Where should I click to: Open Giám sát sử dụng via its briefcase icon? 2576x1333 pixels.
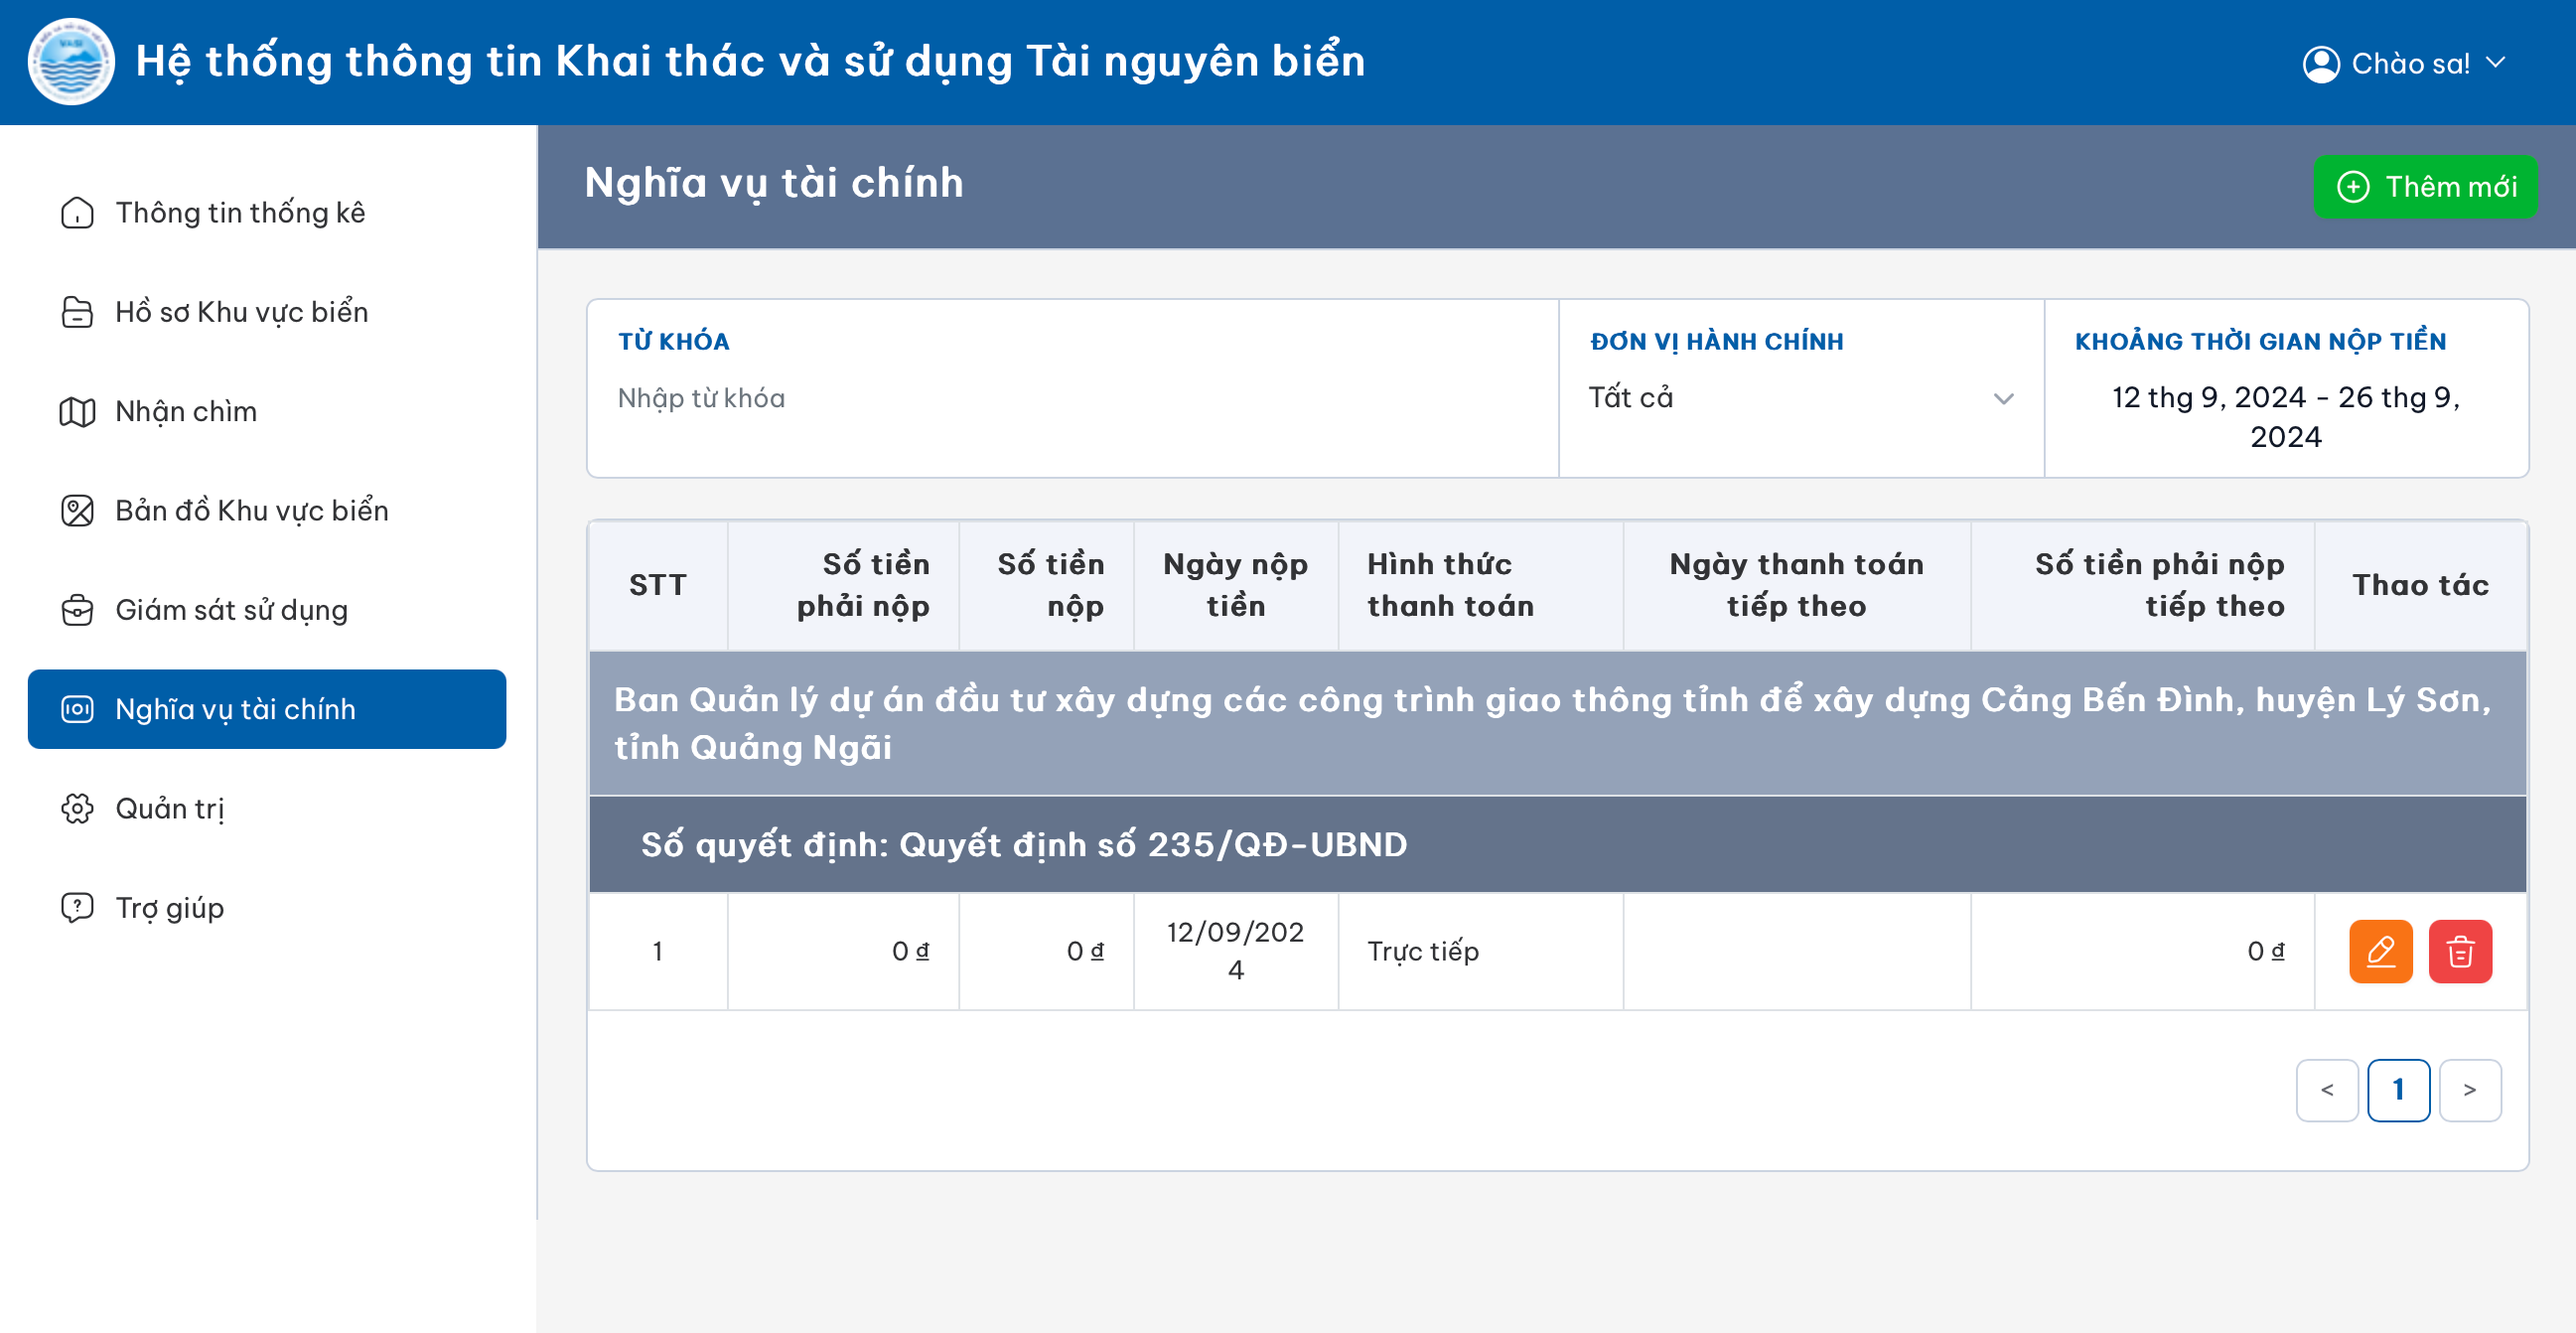[76, 609]
